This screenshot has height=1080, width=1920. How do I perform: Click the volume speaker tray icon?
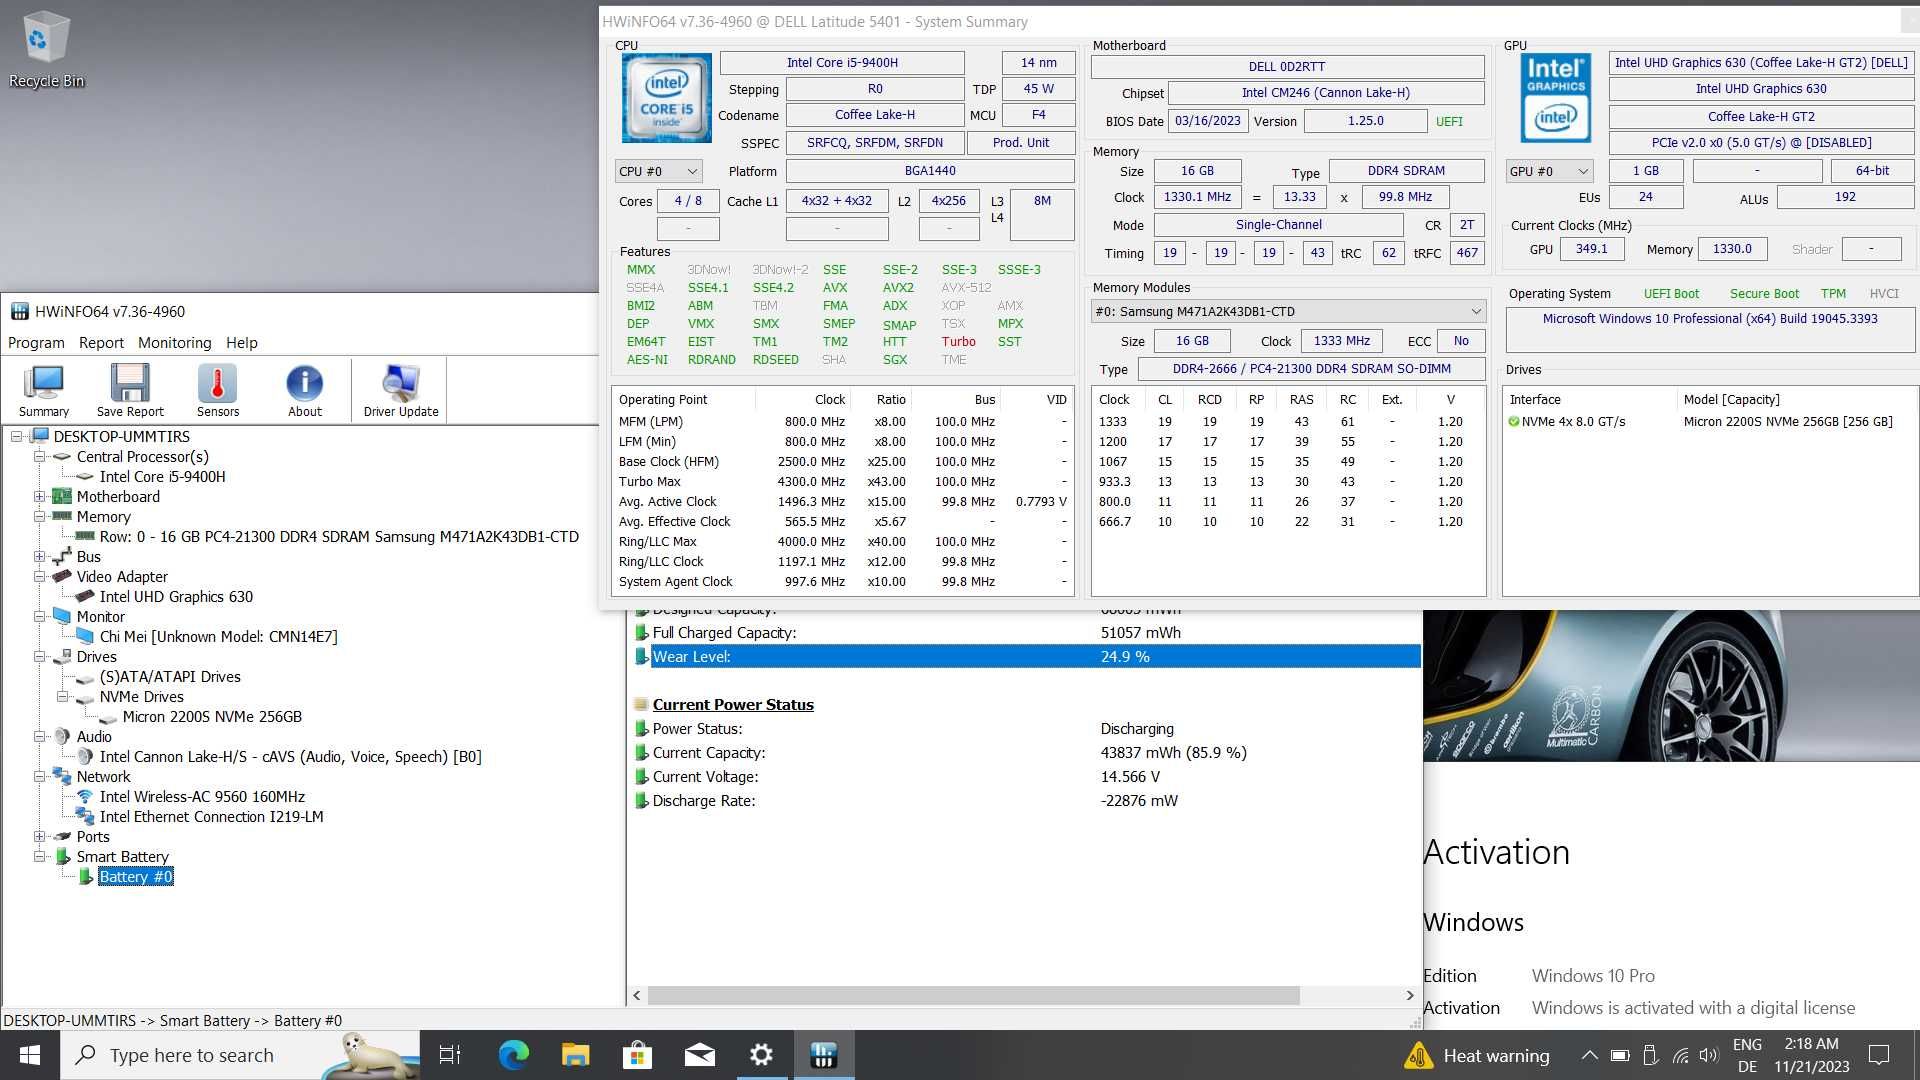tap(1708, 1055)
